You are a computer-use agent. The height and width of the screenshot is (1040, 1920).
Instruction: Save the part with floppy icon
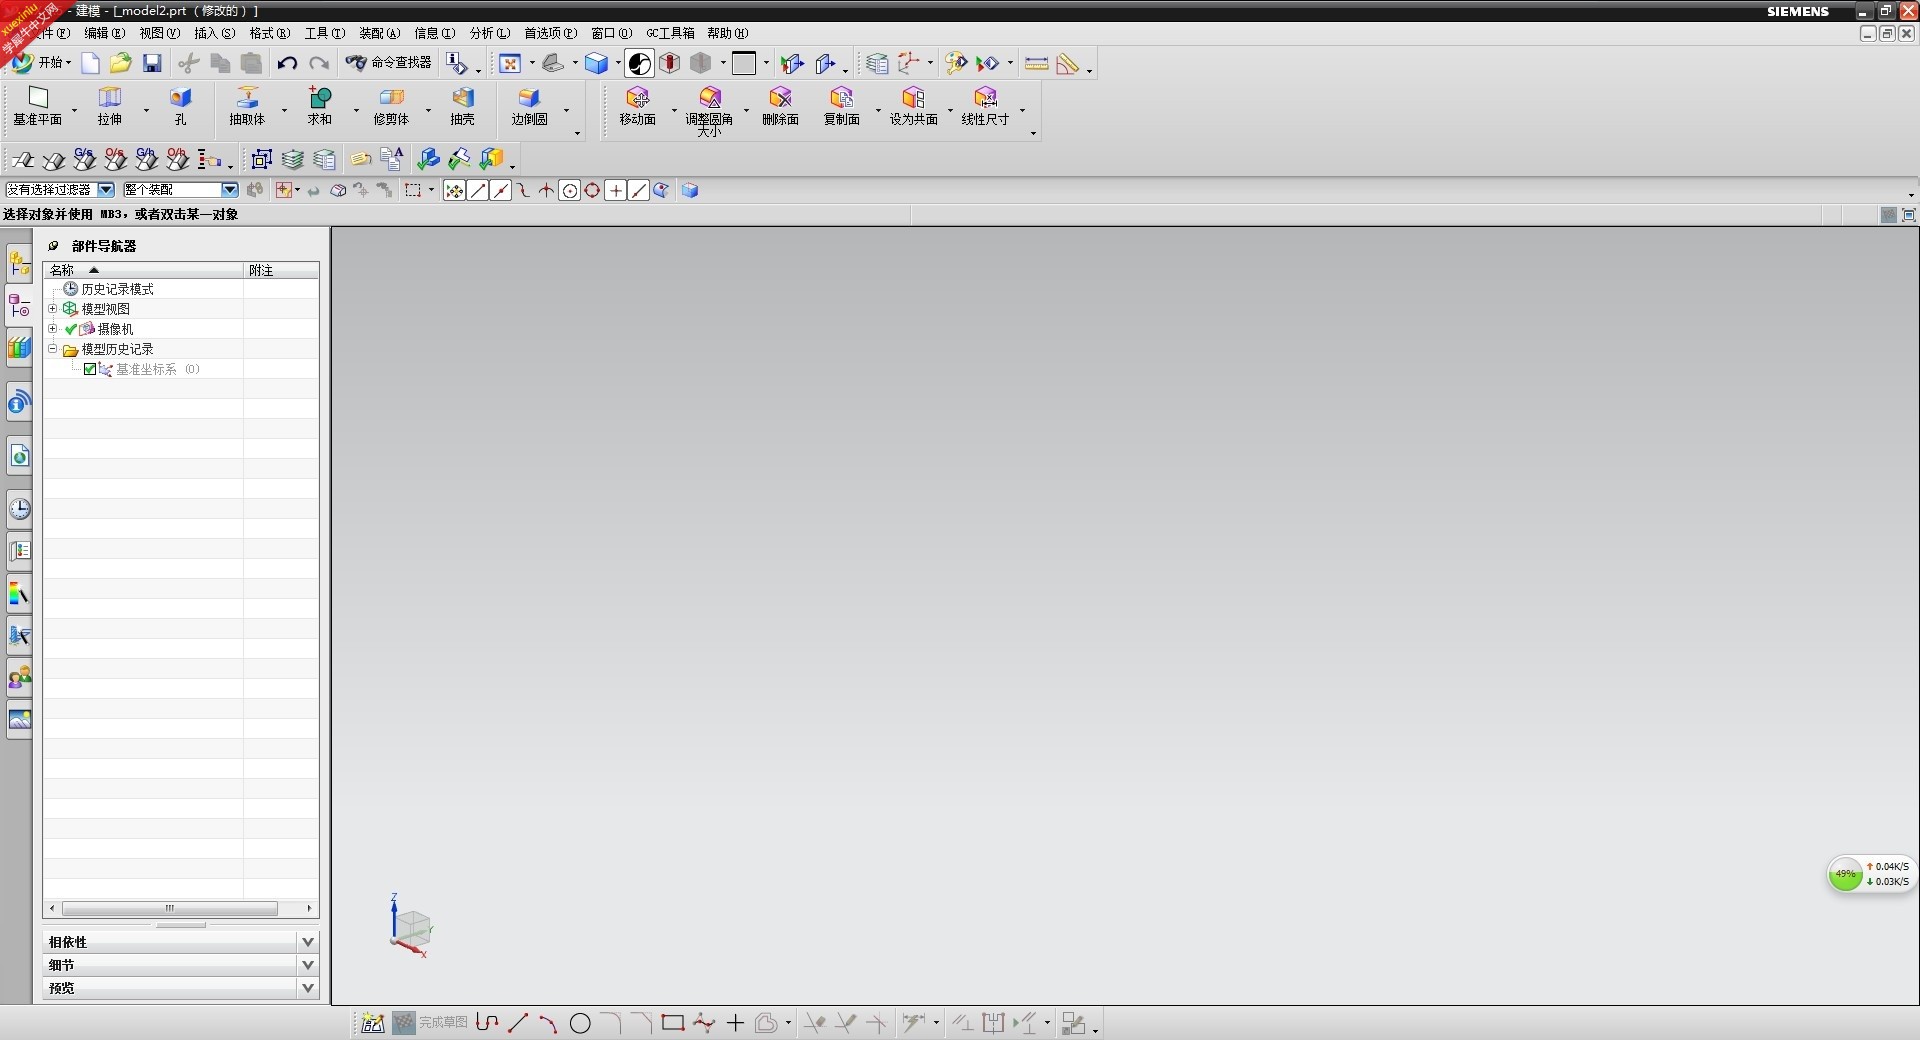pos(152,63)
